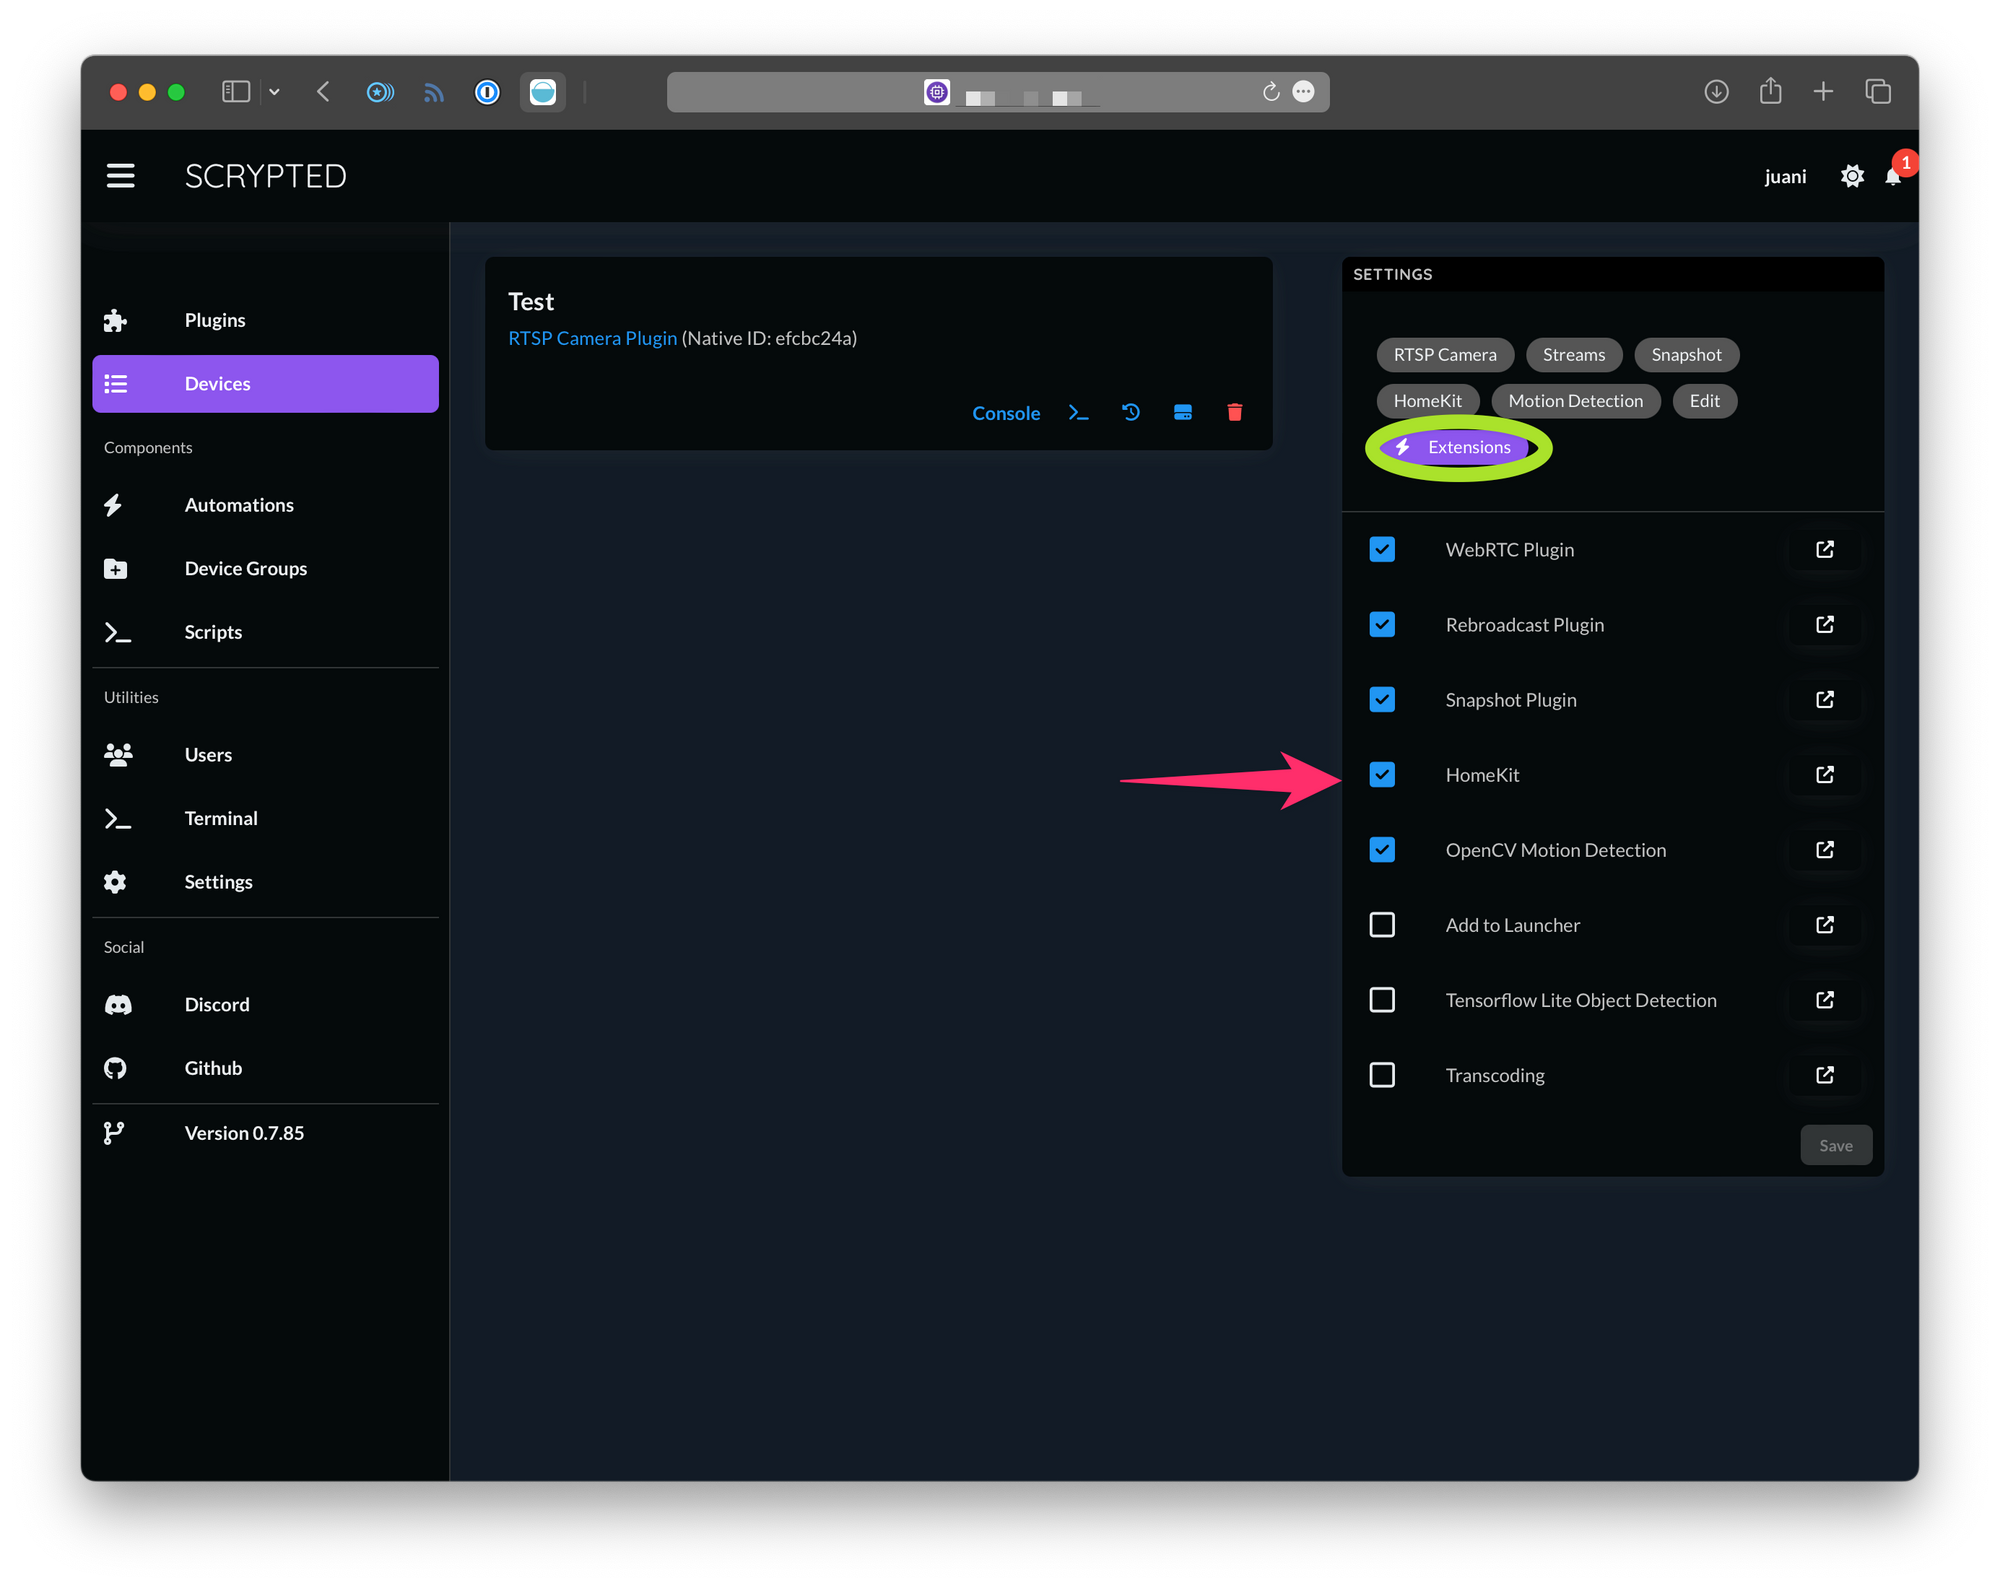This screenshot has height=1588, width=2000.
Task: Click the Github logo icon
Action: pyautogui.click(x=115, y=1068)
